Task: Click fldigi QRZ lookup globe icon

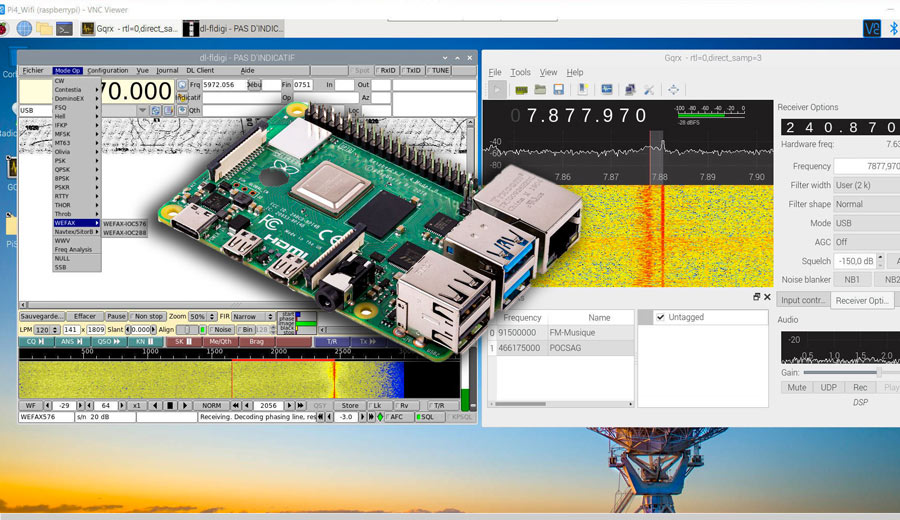Action: [x=182, y=85]
